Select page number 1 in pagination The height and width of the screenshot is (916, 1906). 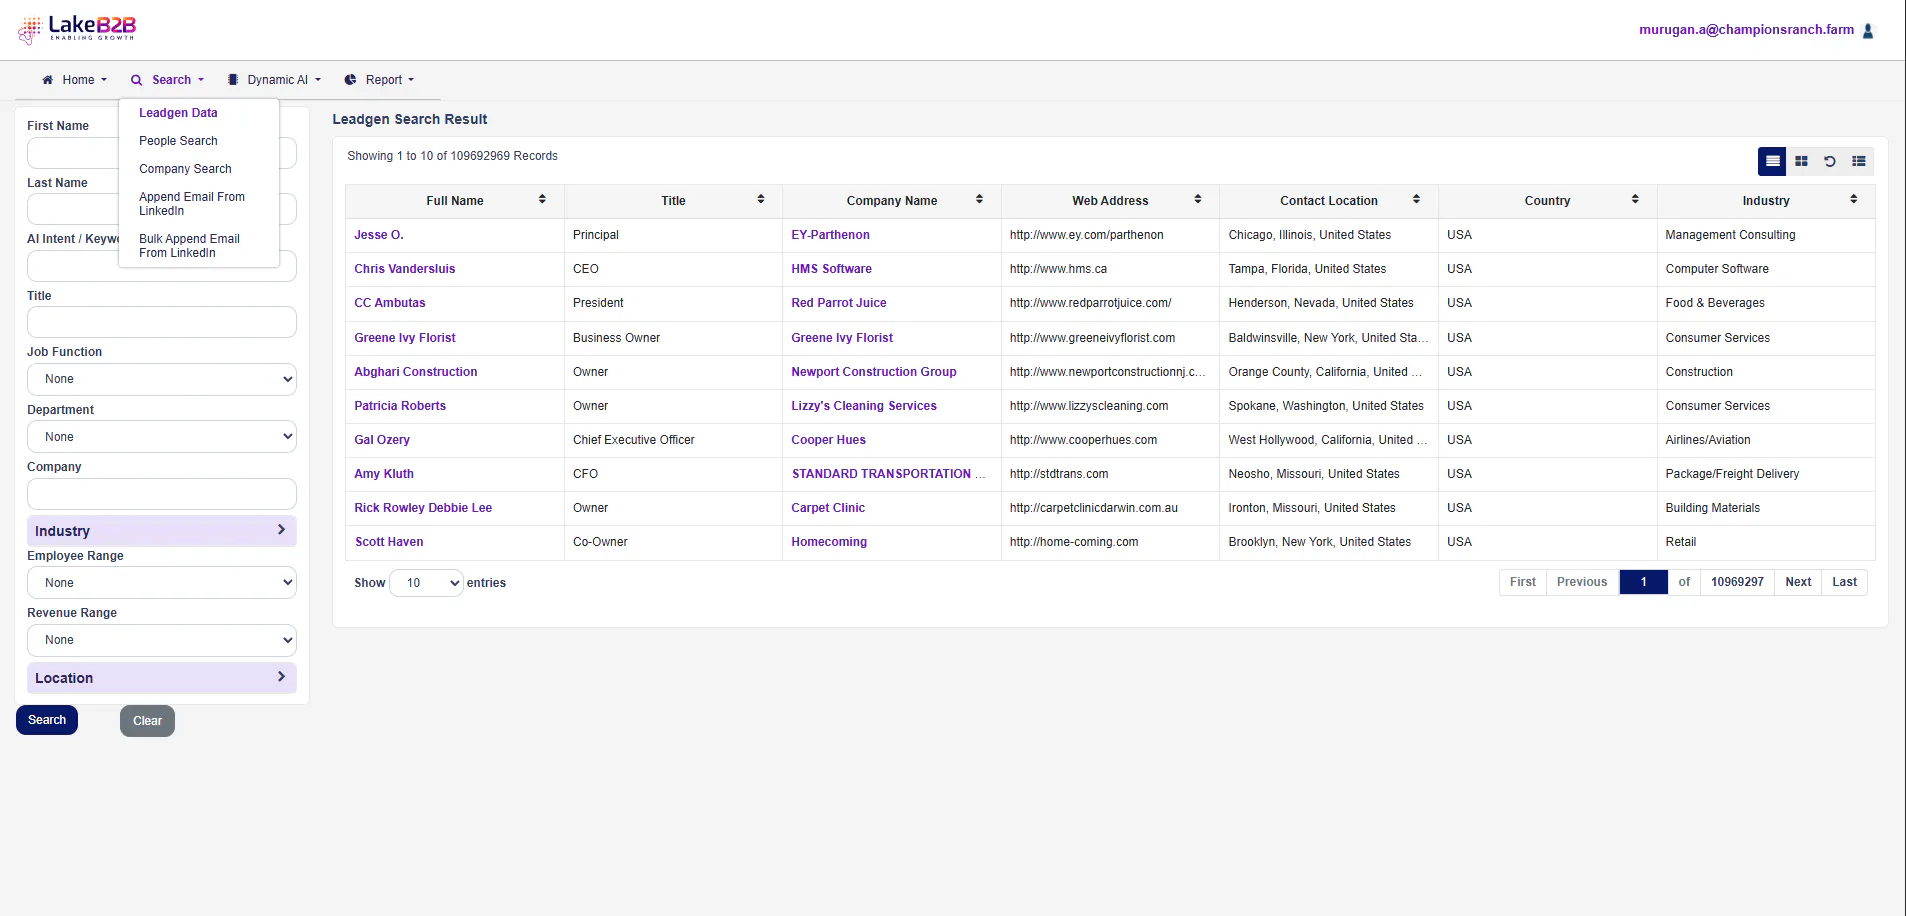pyautogui.click(x=1643, y=582)
